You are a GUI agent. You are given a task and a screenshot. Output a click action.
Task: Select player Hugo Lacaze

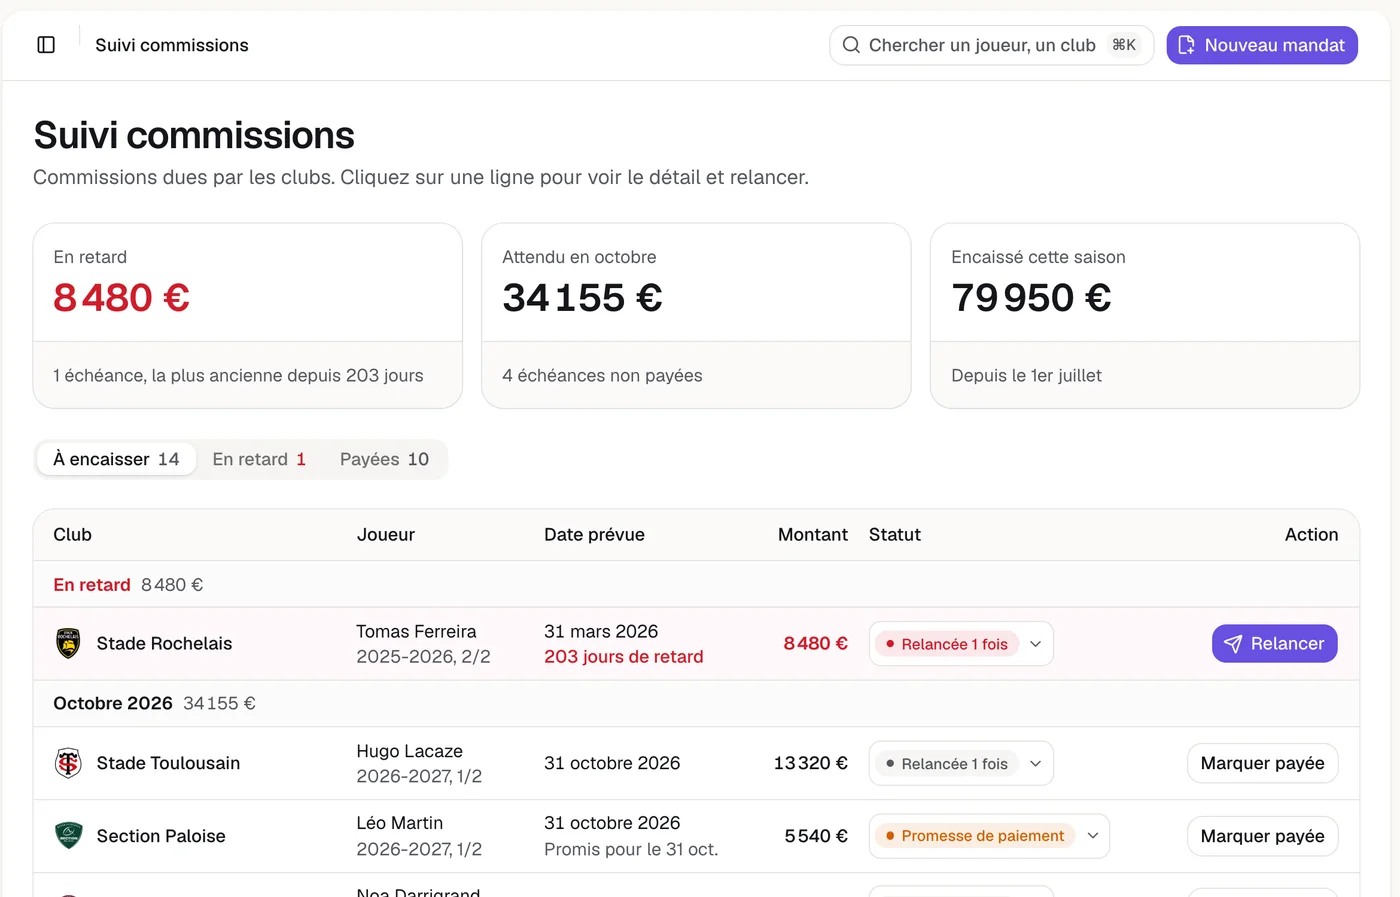pos(409,751)
